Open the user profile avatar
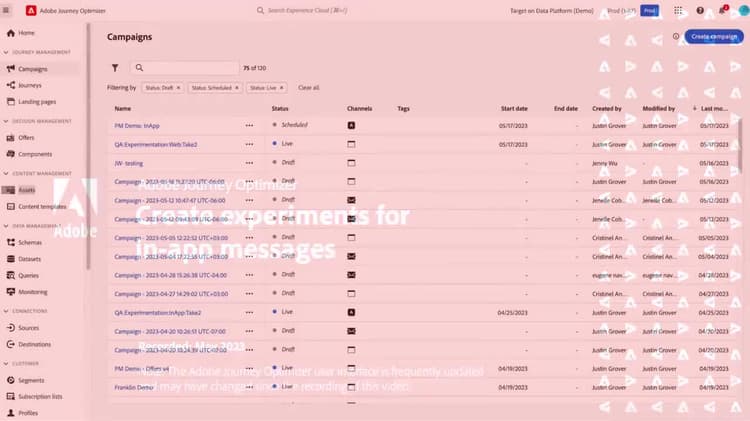Image resolution: width=750 pixels, height=421 pixels. (743, 11)
